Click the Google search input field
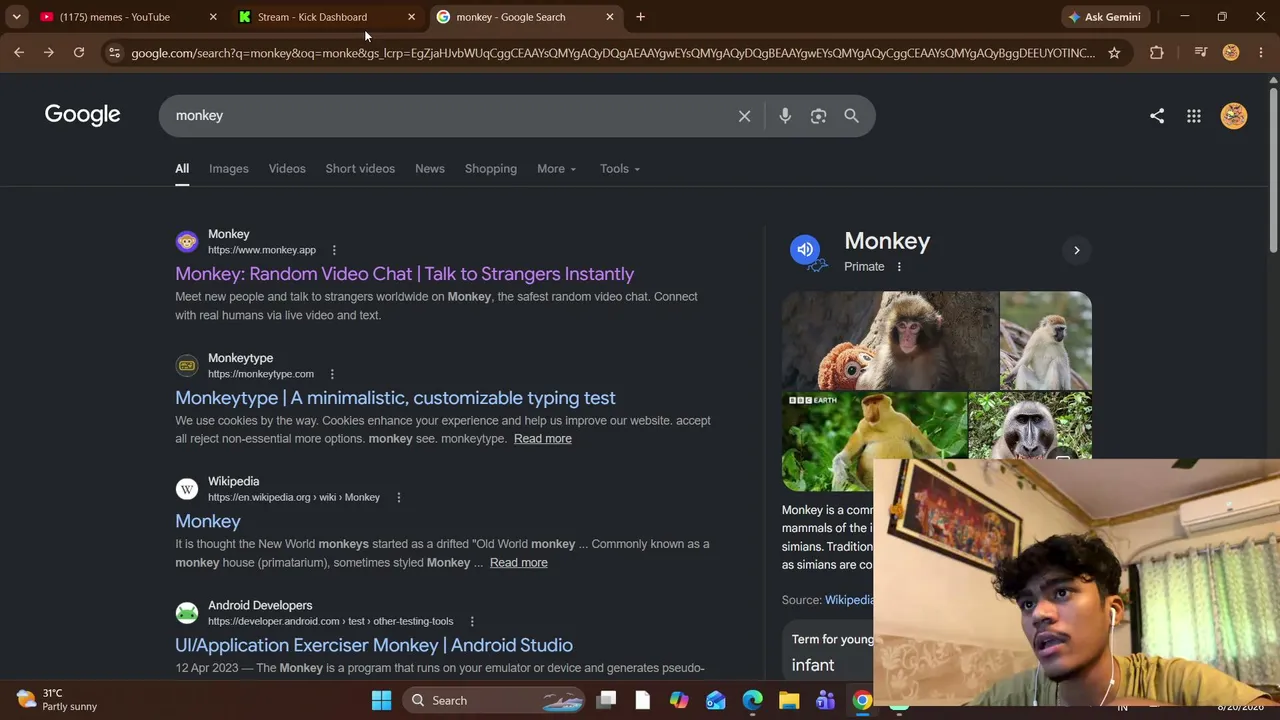The height and width of the screenshot is (720, 1280). point(450,116)
